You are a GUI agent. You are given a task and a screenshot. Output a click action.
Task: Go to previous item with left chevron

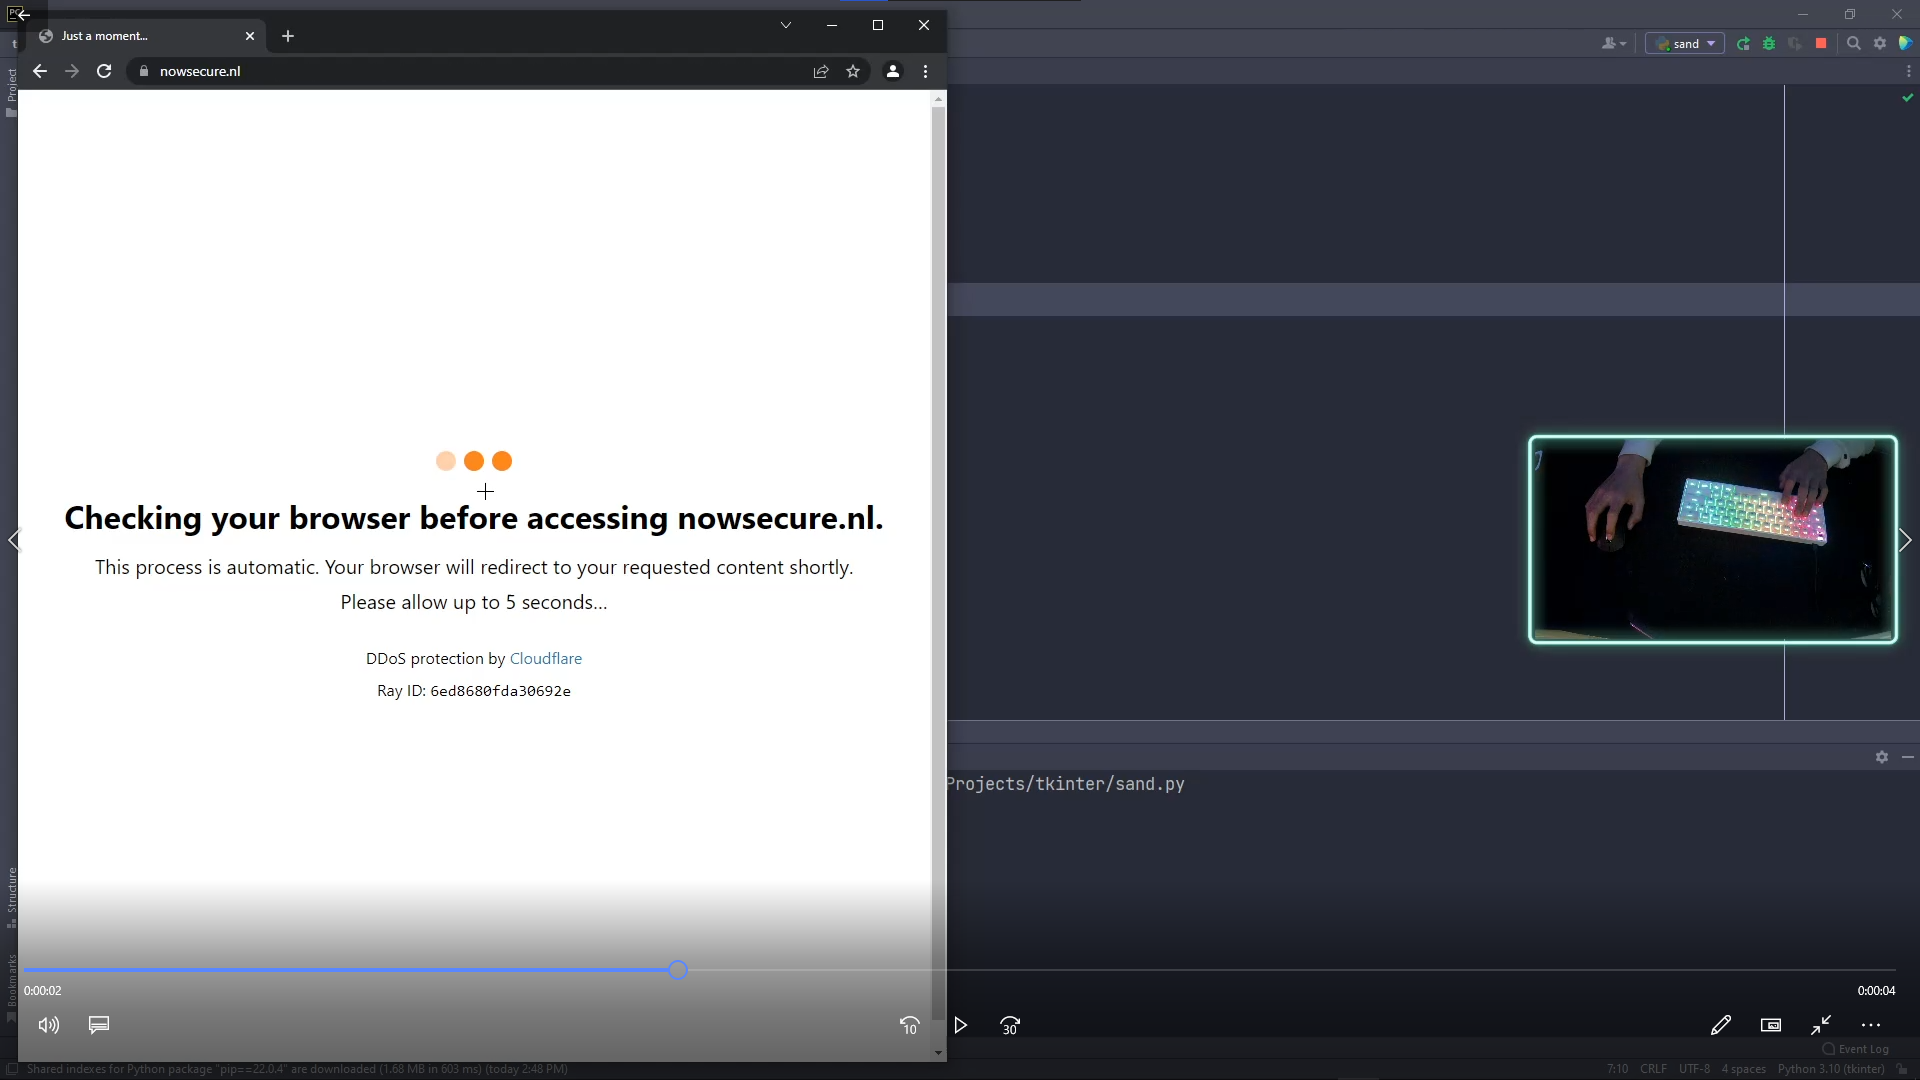(x=14, y=540)
